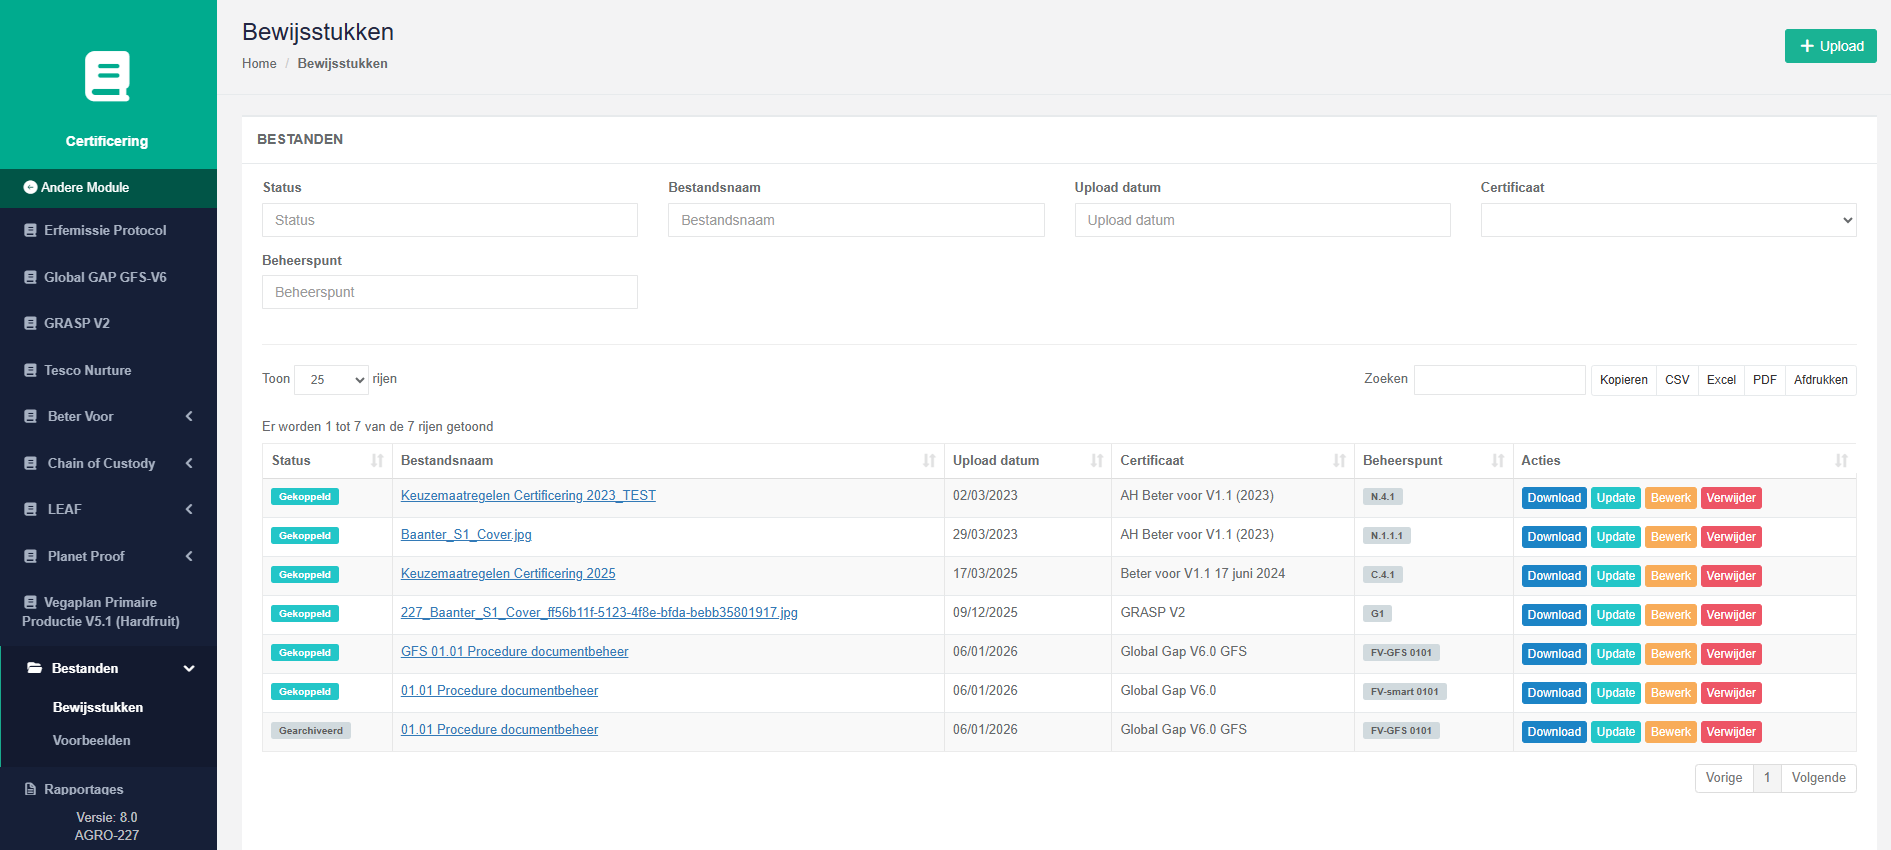Open Baanter_S1_Cover.jpg file link
This screenshot has height=850, width=1891.
point(466,534)
